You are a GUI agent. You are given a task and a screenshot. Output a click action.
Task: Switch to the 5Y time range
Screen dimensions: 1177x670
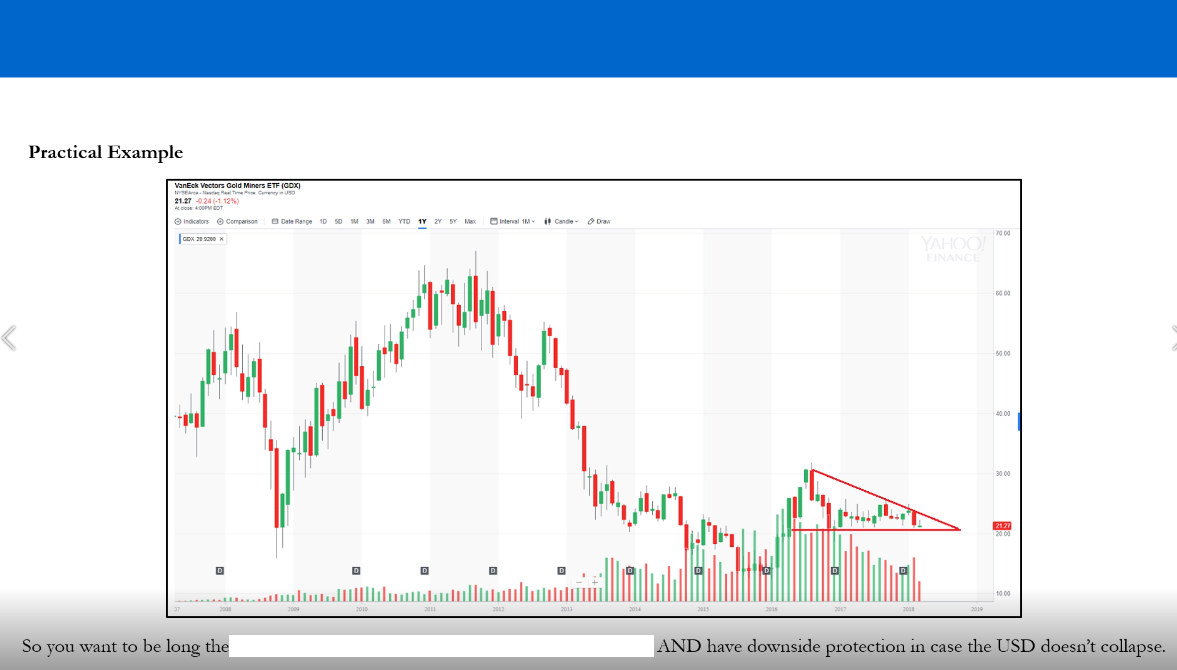(x=453, y=221)
